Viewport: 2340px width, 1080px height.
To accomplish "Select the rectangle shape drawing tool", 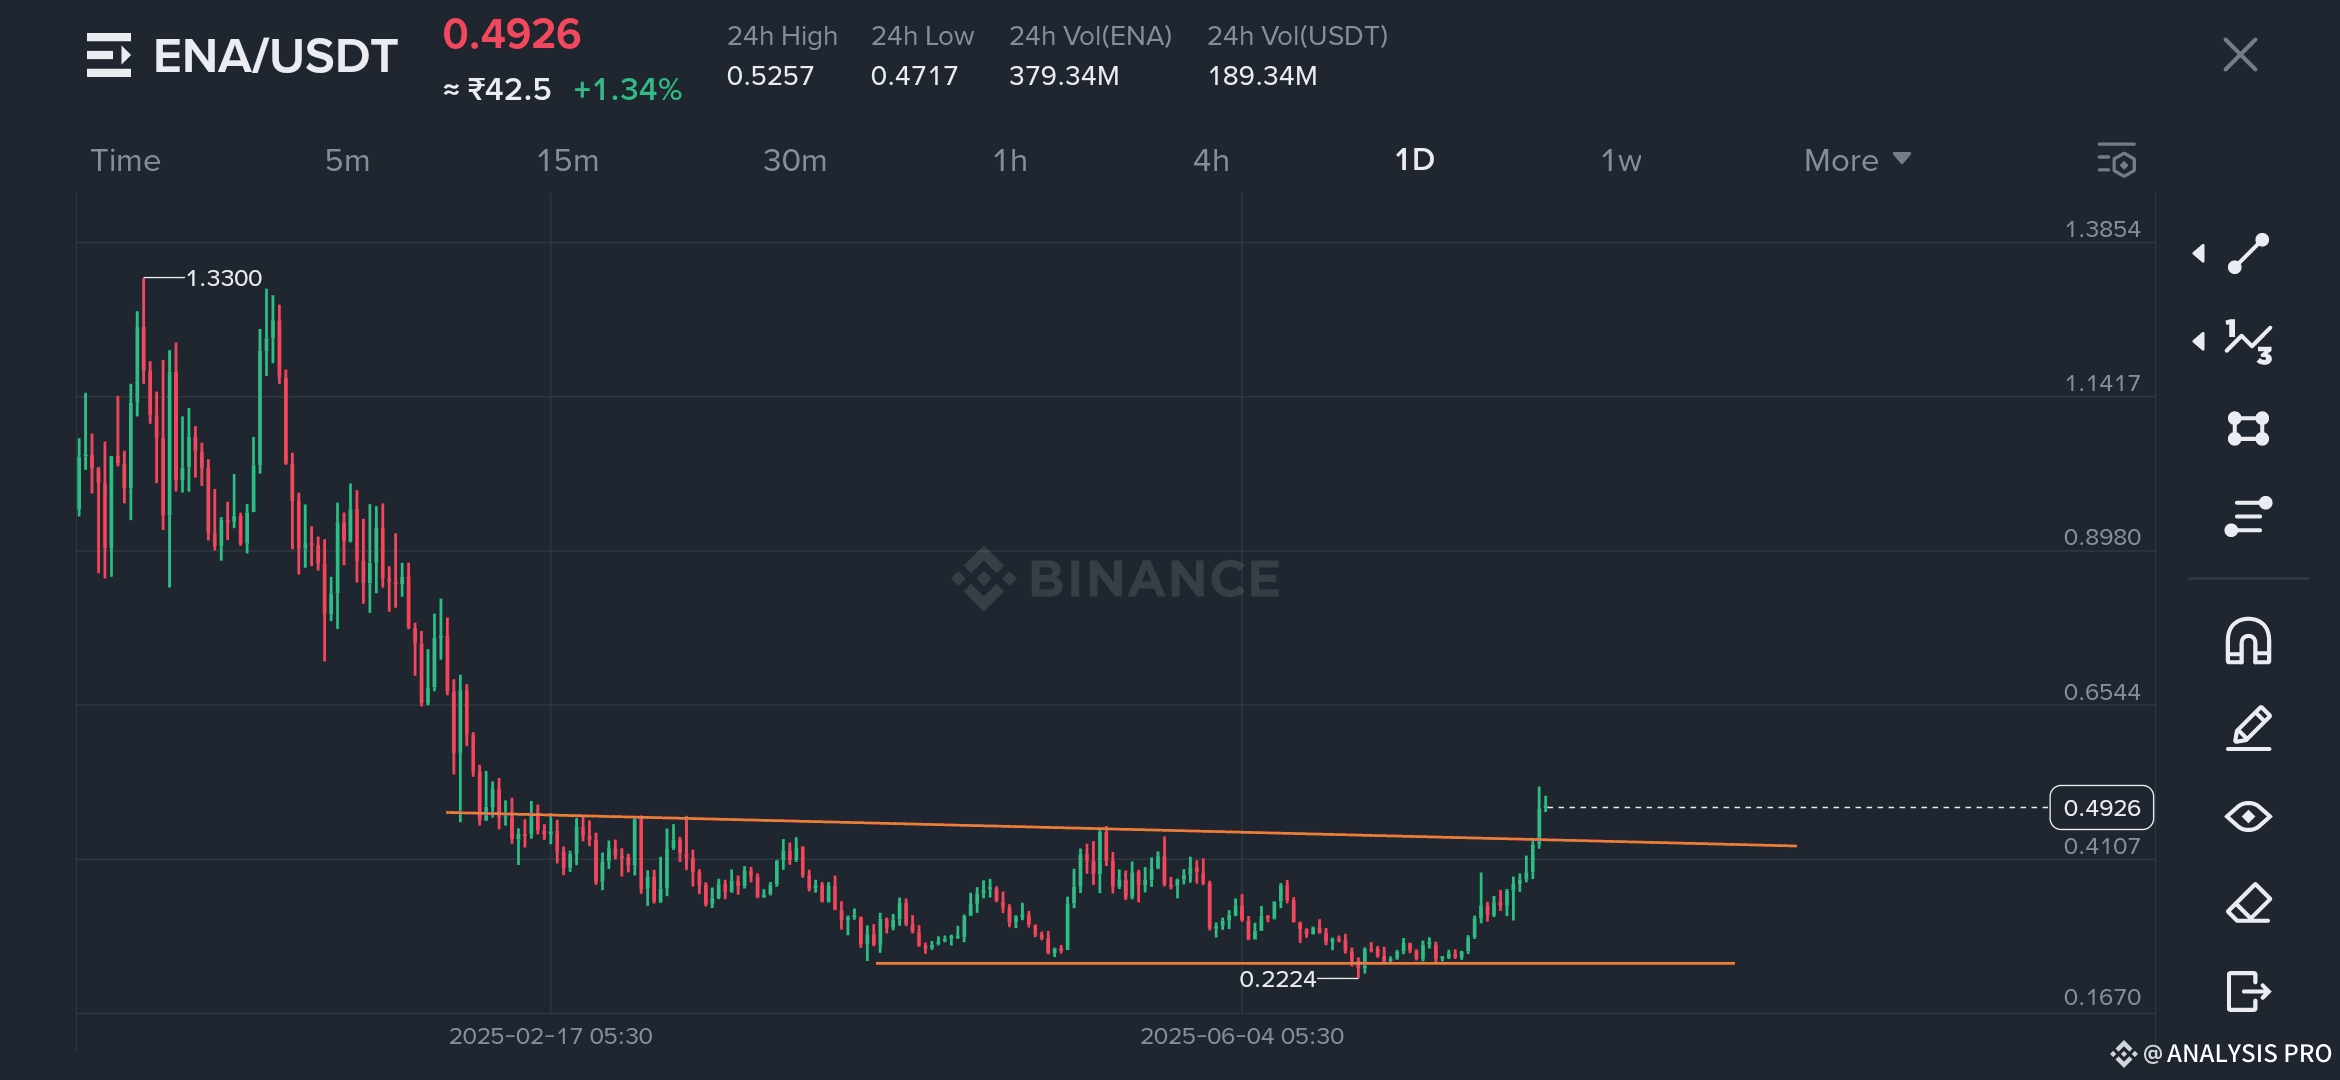I will coord(2248,428).
